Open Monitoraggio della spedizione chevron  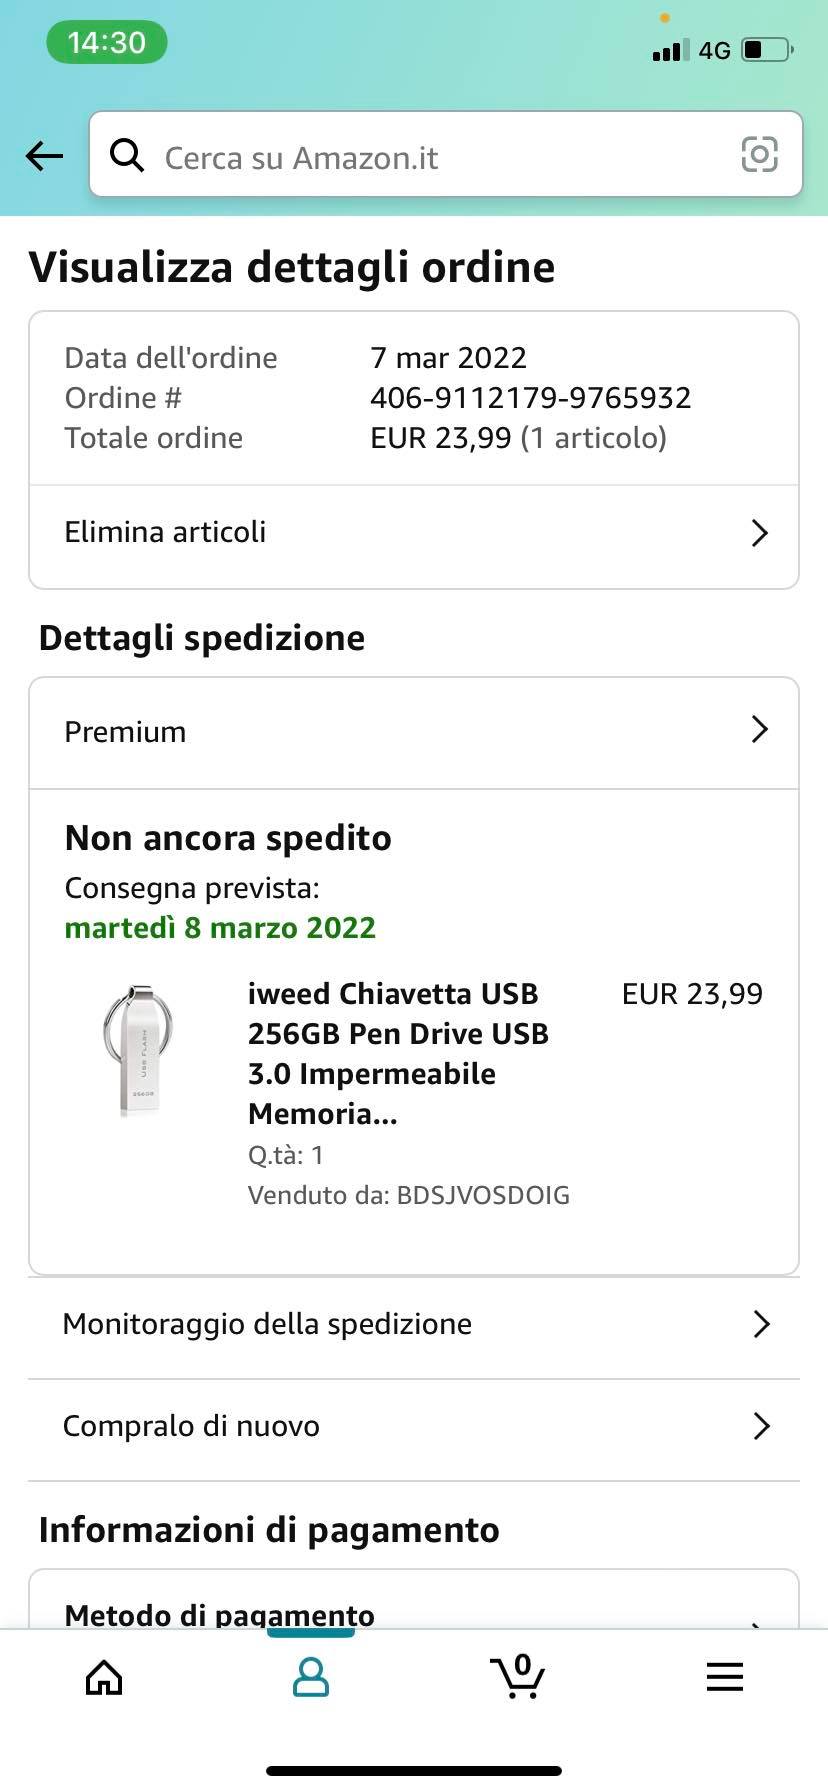click(x=761, y=1324)
